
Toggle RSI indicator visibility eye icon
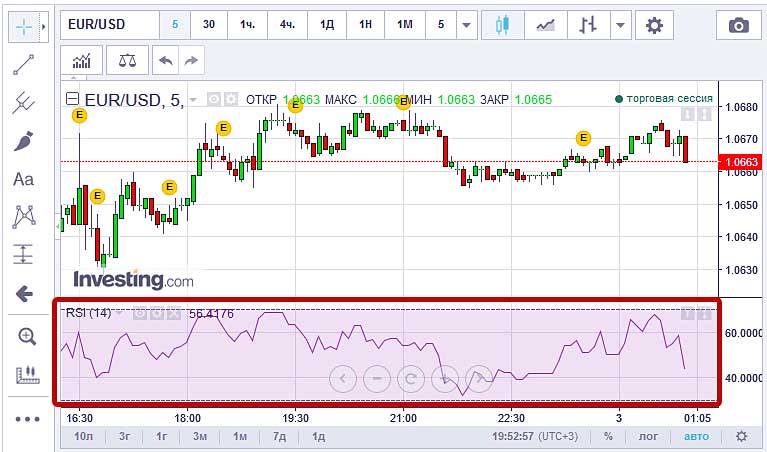click(x=140, y=313)
